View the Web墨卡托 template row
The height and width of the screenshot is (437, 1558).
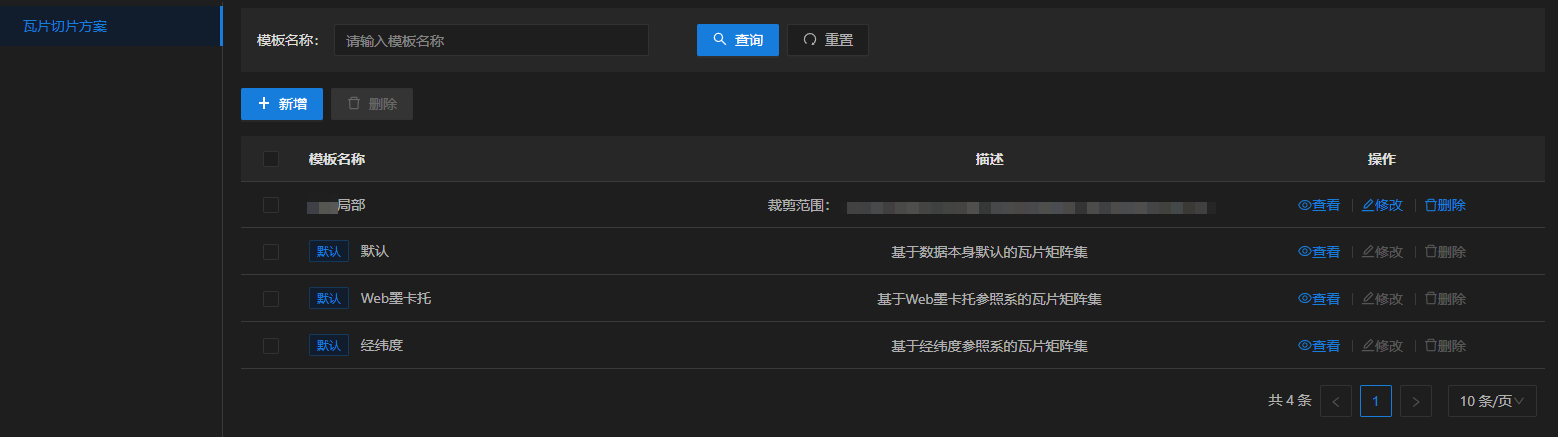click(1318, 299)
